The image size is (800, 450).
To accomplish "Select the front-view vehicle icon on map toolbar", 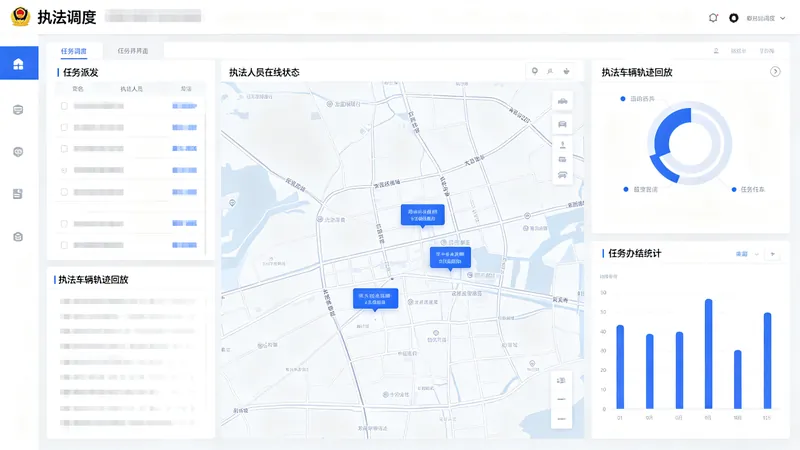I will [562, 124].
